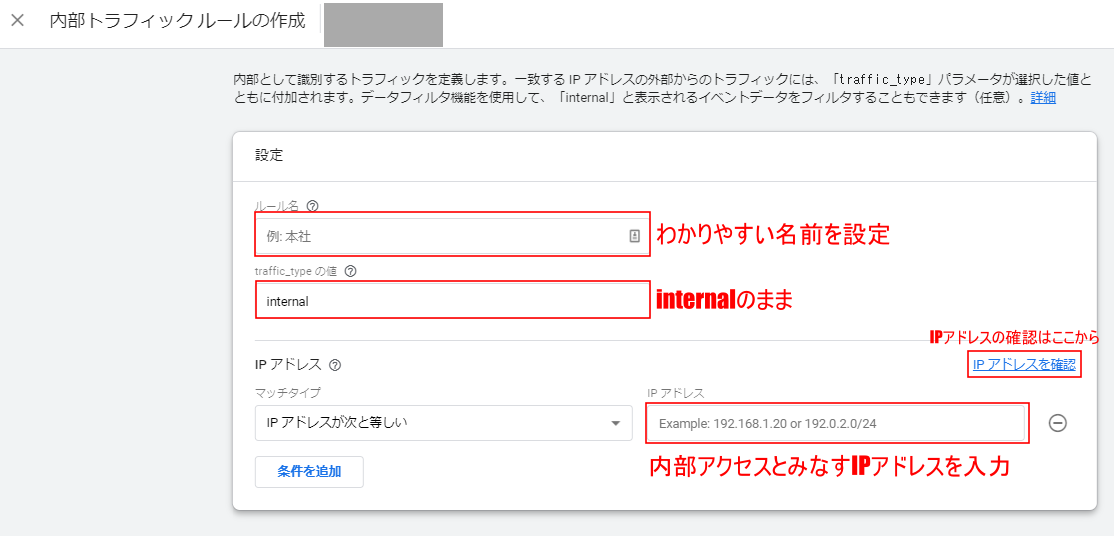Image resolution: width=1114 pixels, height=536 pixels.
Task: Click the traffic_type value field containing internal
Action: [x=451, y=301]
